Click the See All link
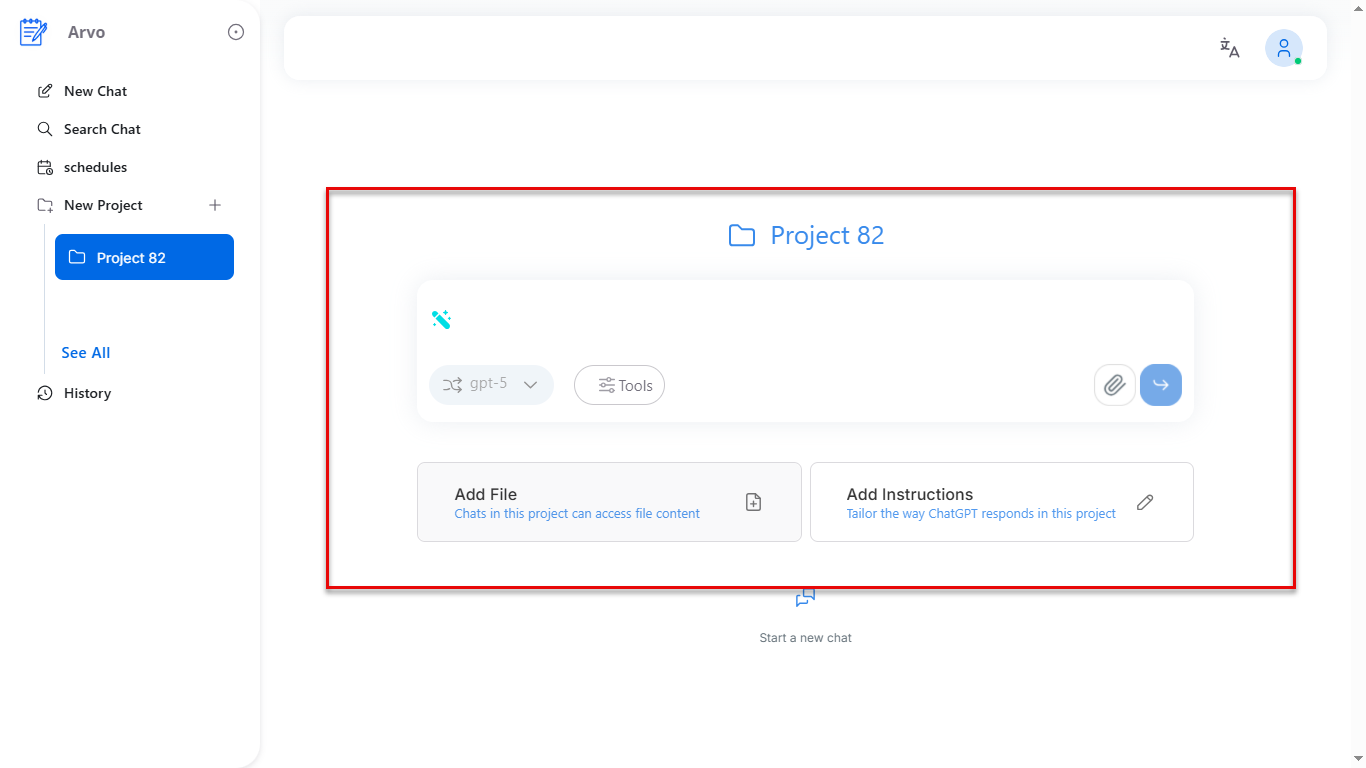The height and width of the screenshot is (768, 1366). click(x=85, y=352)
